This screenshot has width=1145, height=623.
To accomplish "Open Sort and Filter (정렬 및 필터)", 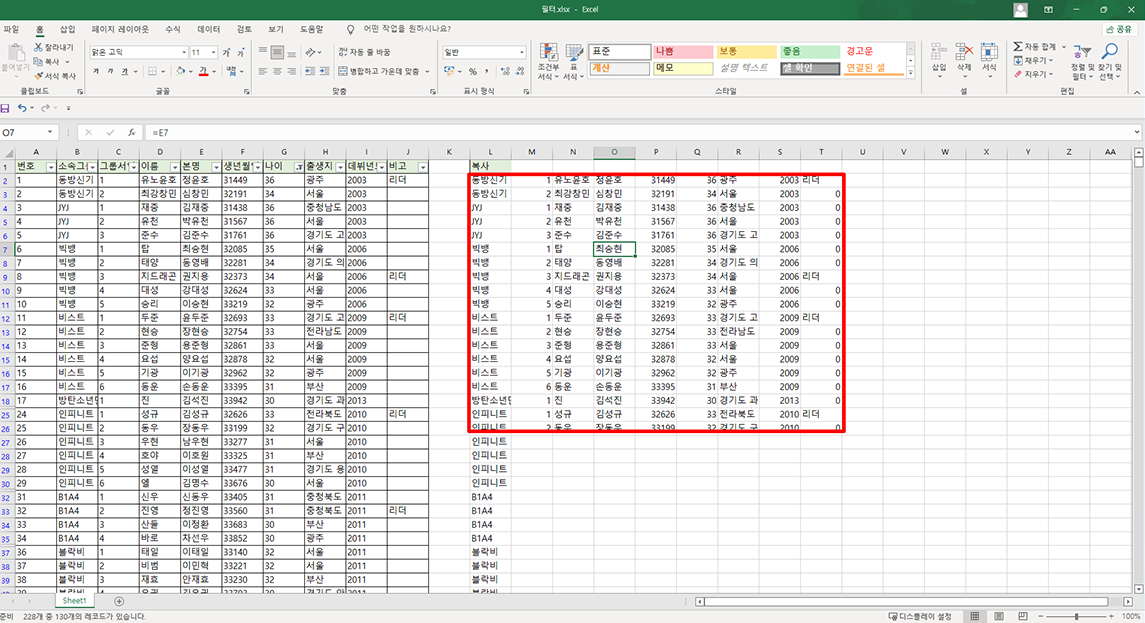I will [x=1081, y=61].
